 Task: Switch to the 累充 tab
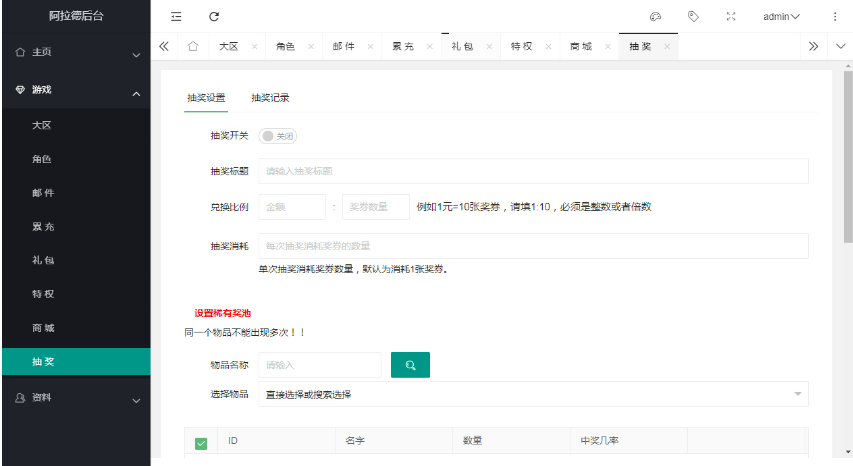tap(403, 46)
